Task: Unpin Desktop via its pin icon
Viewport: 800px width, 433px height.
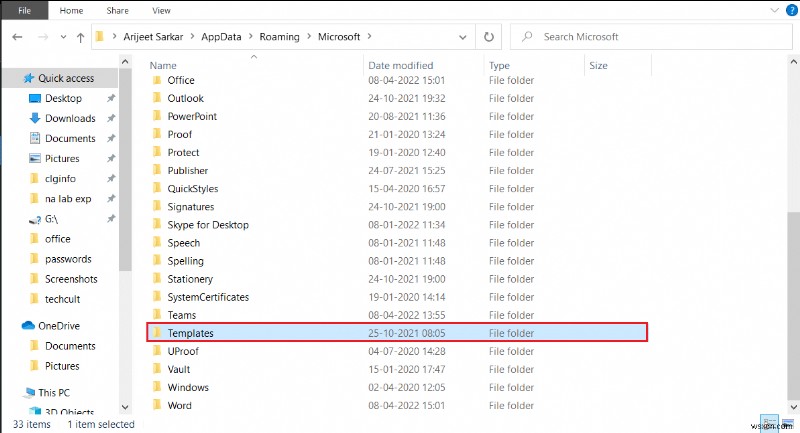Action: point(111,98)
